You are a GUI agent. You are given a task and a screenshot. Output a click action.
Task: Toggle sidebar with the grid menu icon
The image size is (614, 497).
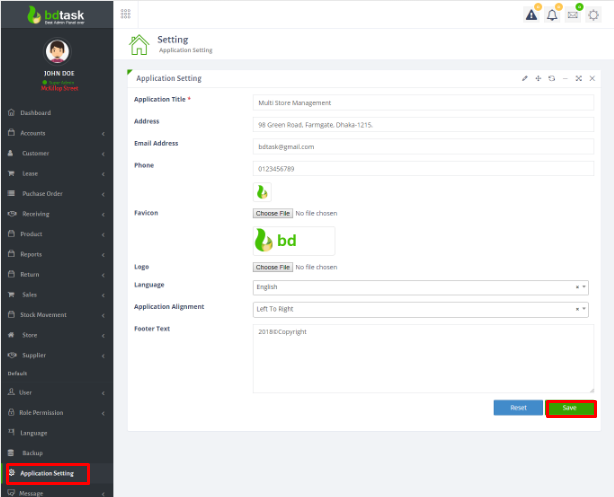coord(125,13)
